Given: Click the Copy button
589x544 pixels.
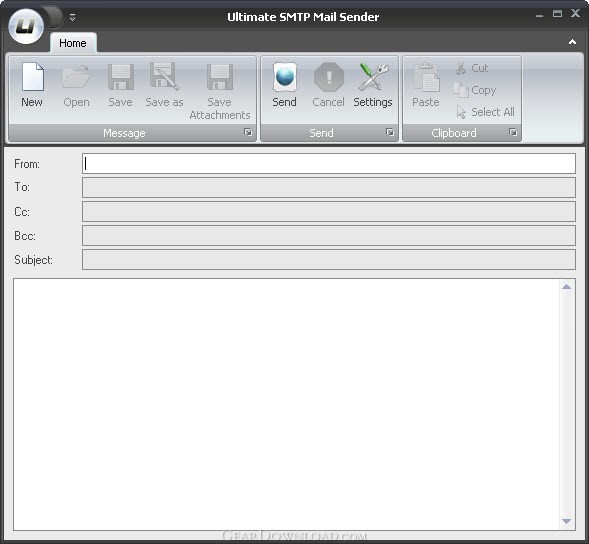Looking at the screenshot, I should tap(475, 90).
